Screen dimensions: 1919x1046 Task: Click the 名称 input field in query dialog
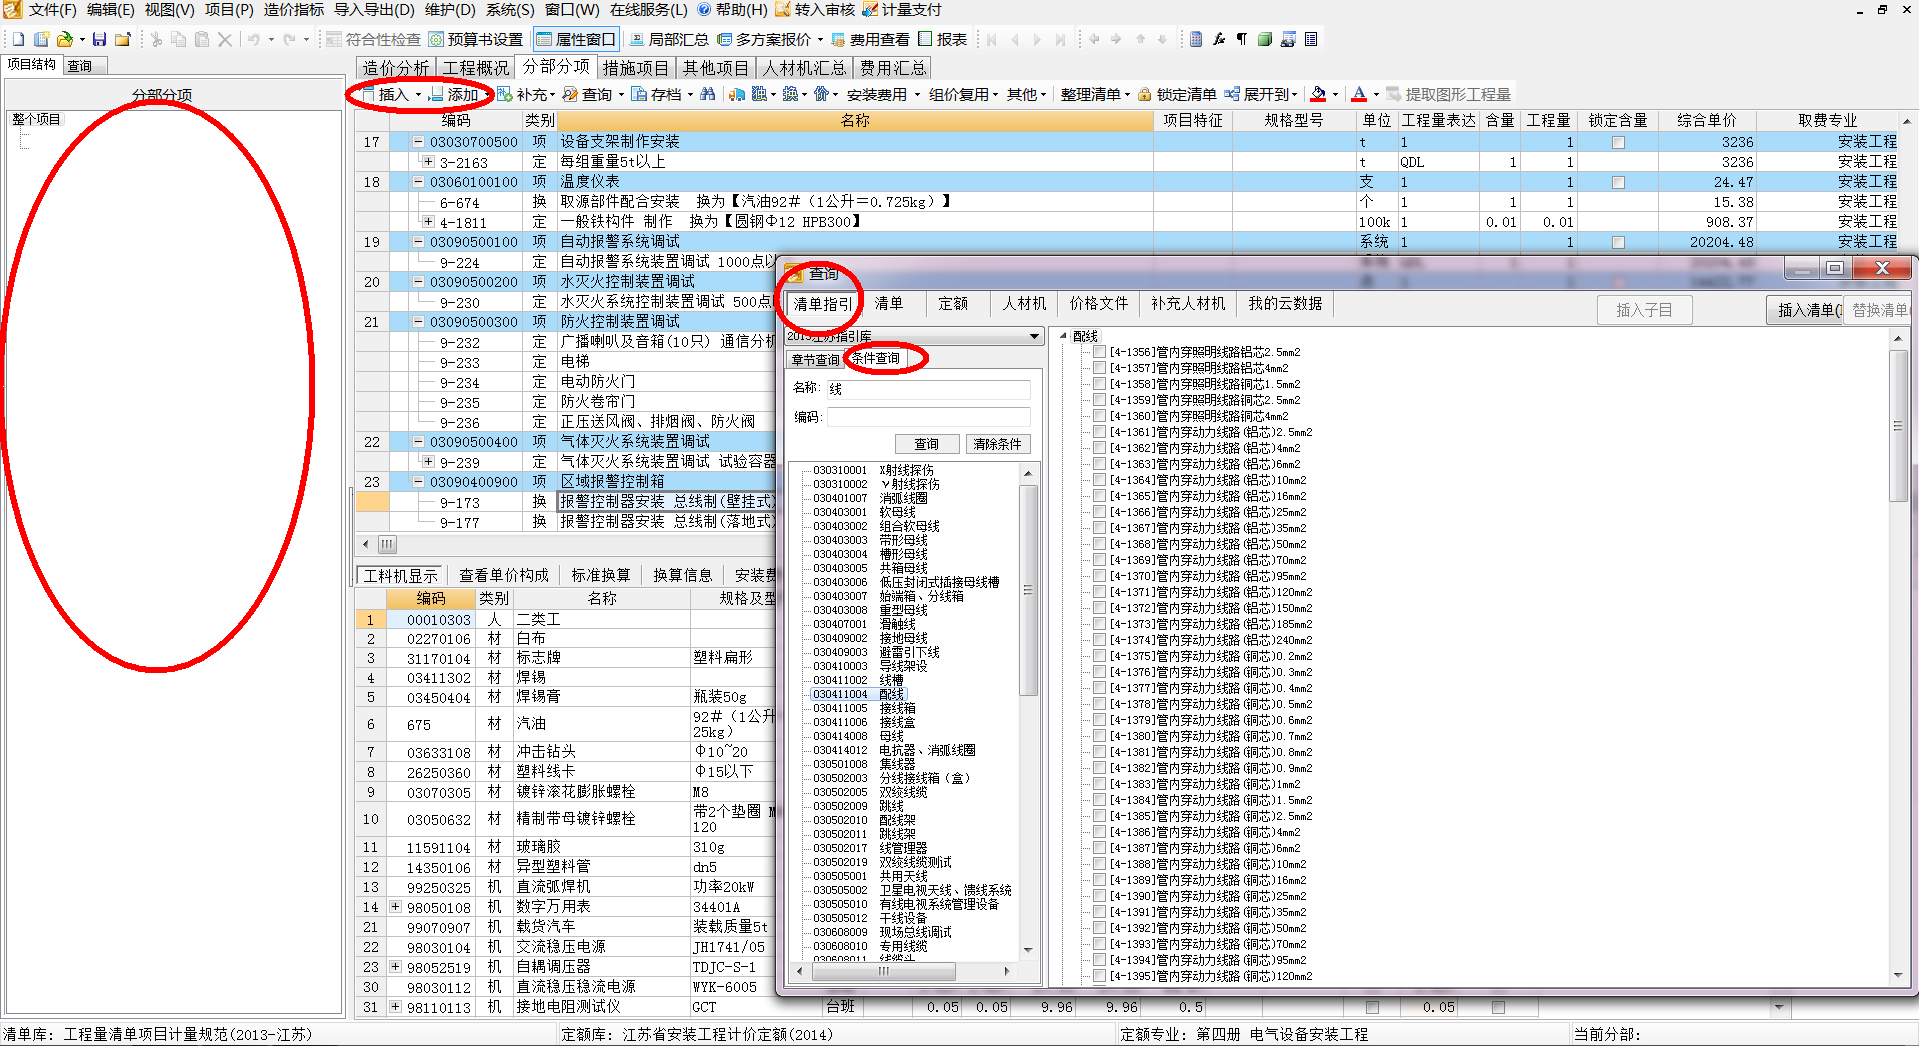pyautogui.click(x=928, y=389)
